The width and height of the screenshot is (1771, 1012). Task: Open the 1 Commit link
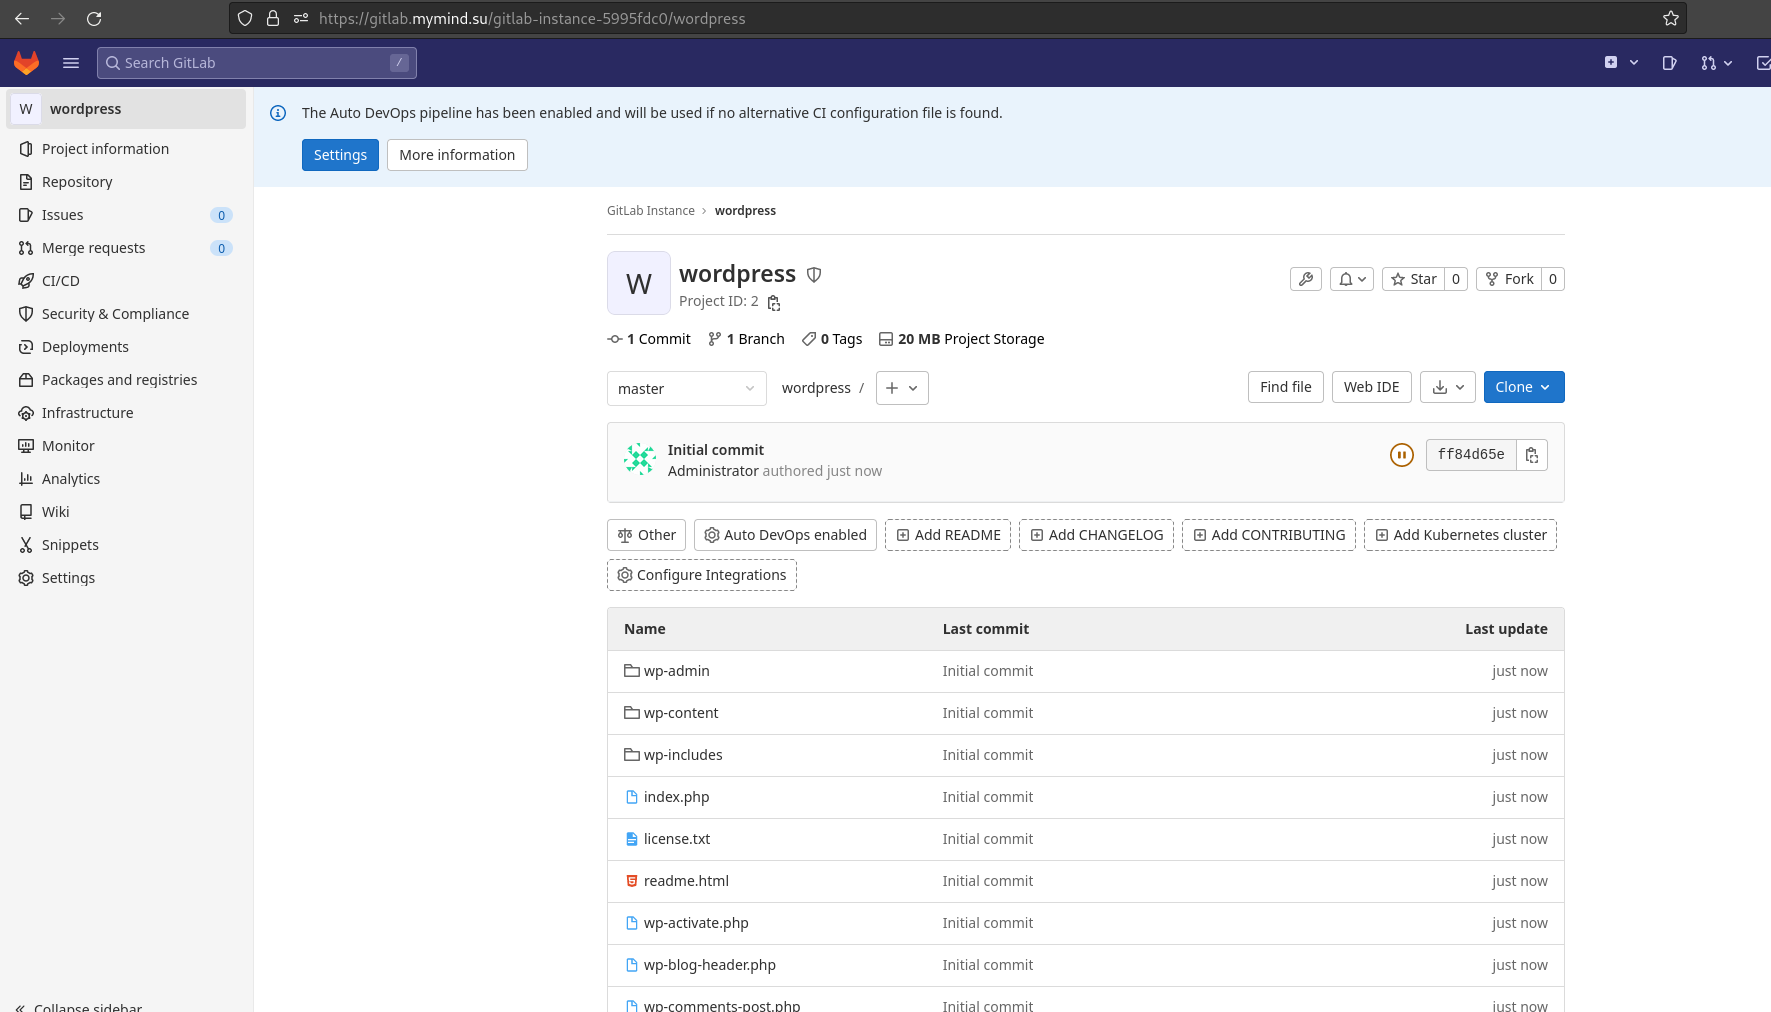point(649,339)
